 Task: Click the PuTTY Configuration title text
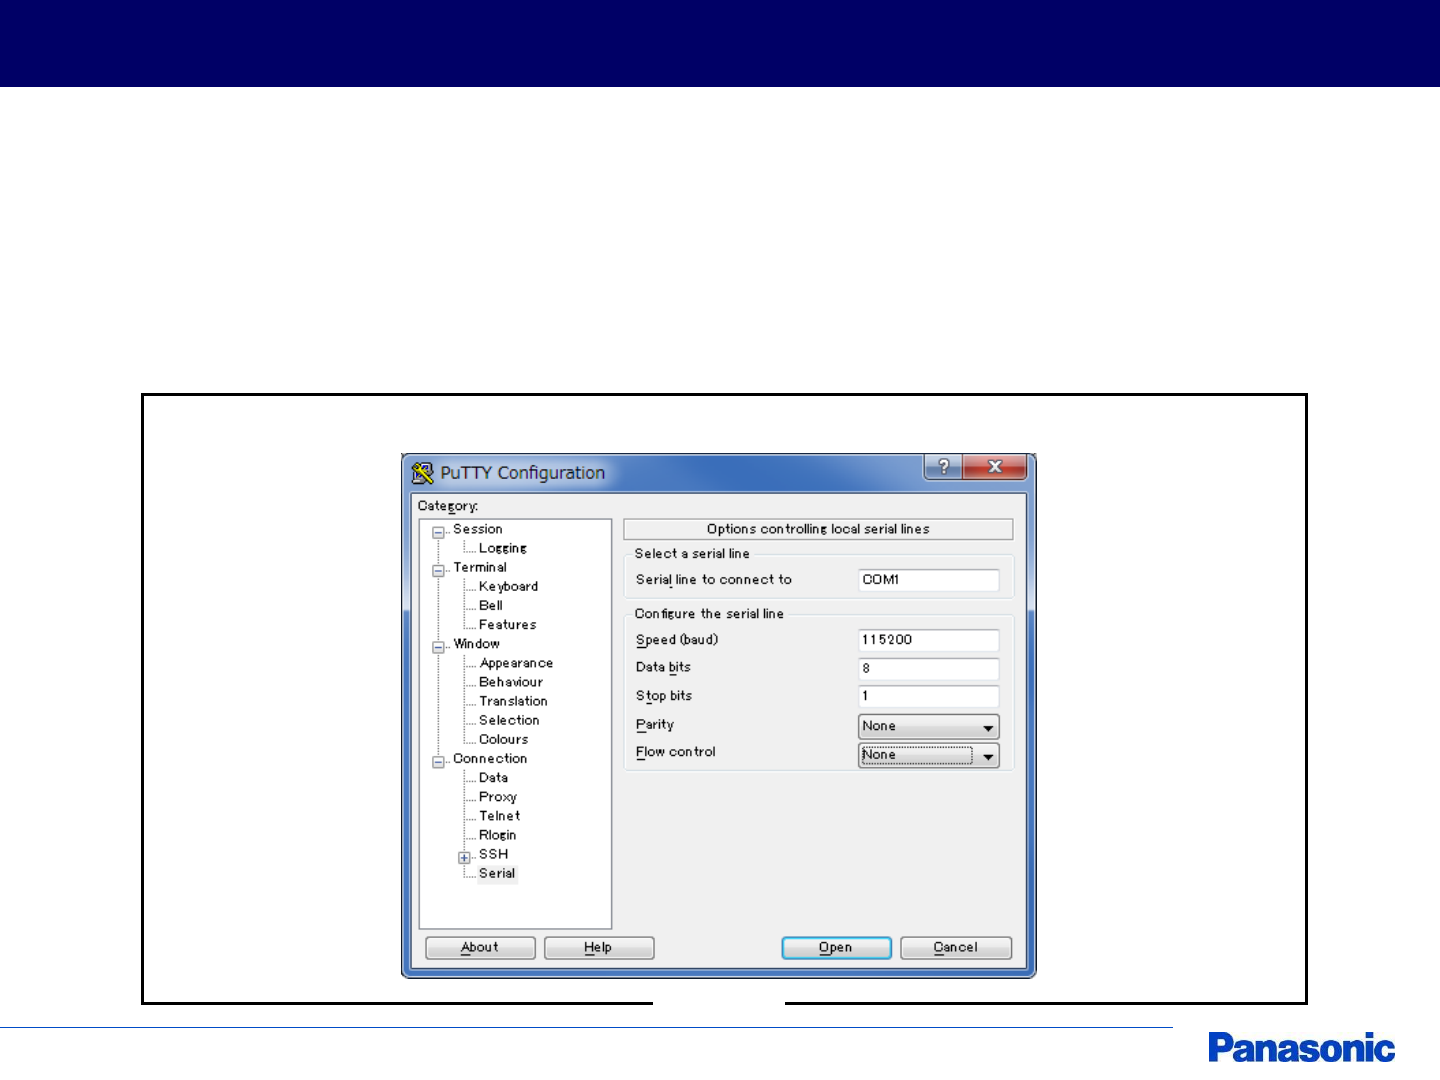click(x=523, y=473)
